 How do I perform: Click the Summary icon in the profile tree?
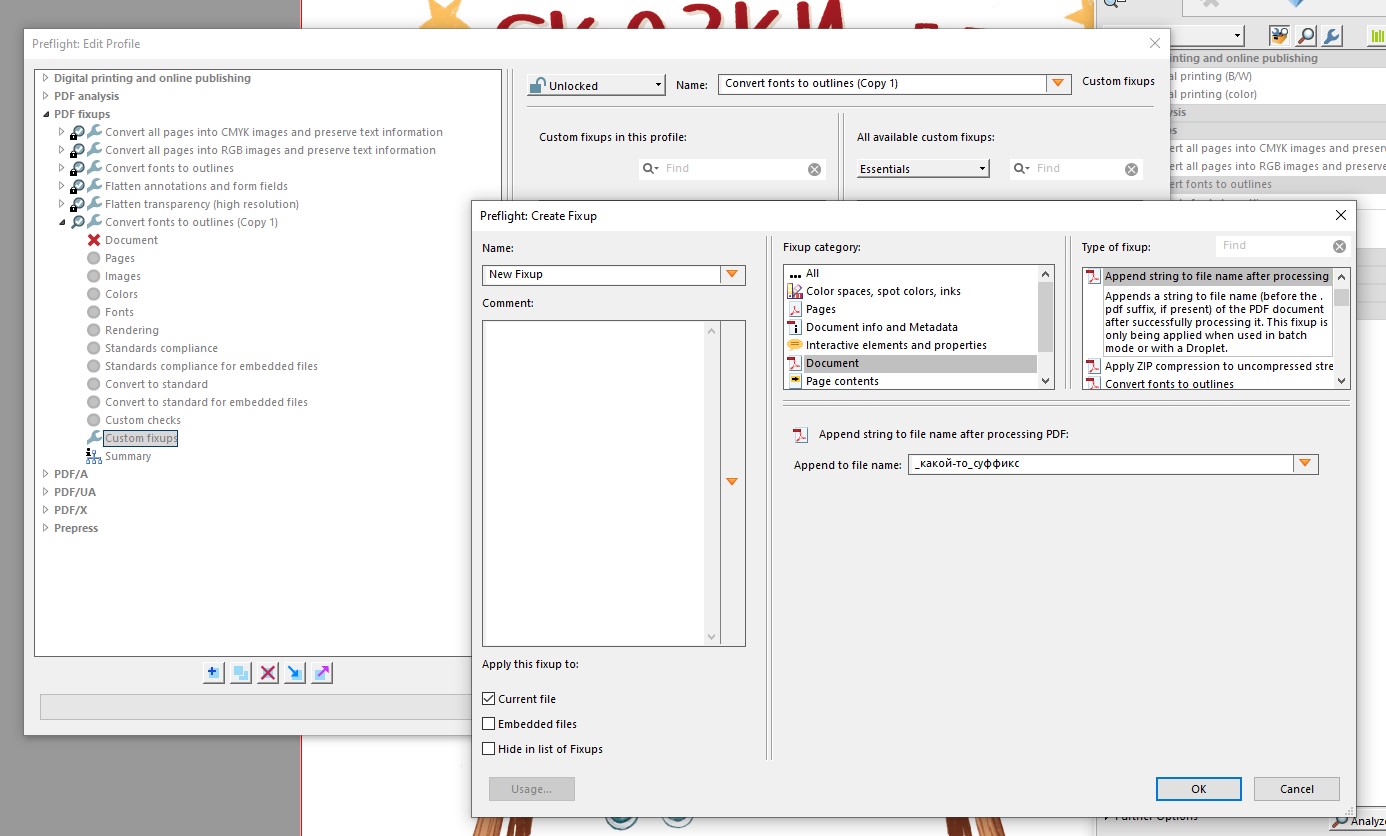(x=94, y=456)
